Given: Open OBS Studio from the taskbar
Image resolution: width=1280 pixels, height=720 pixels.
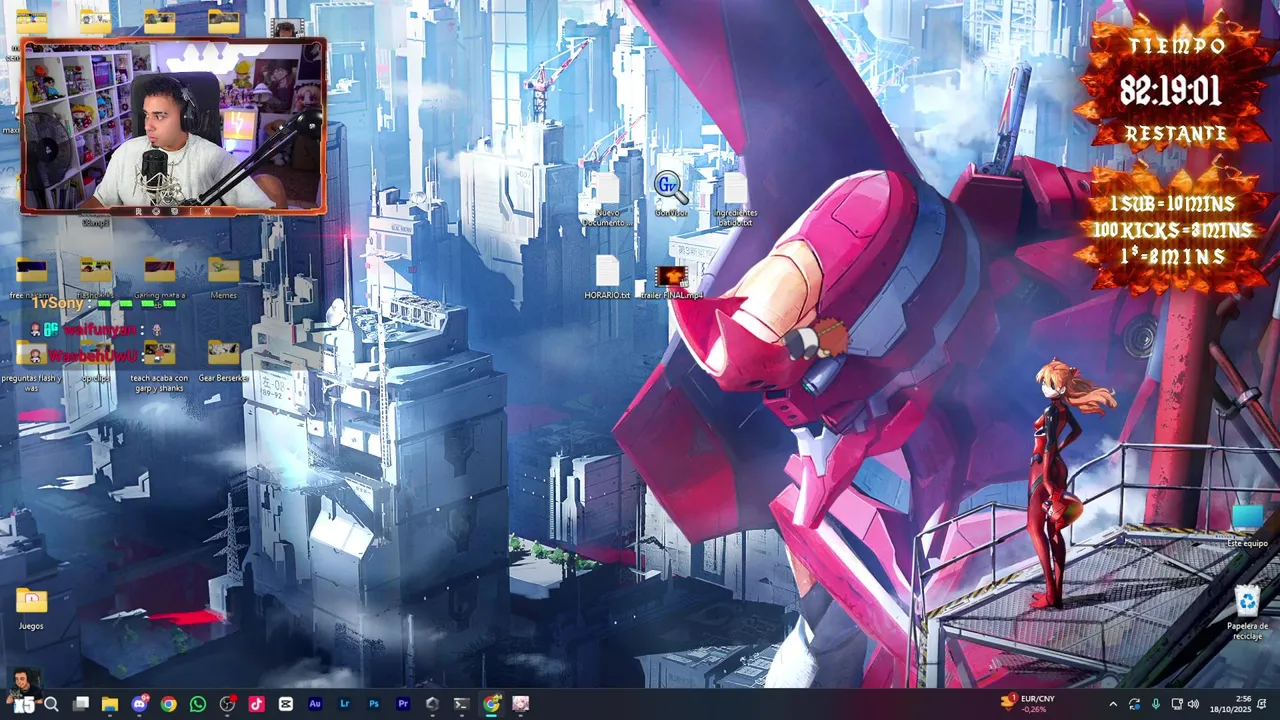Looking at the screenshot, I should click(228, 704).
